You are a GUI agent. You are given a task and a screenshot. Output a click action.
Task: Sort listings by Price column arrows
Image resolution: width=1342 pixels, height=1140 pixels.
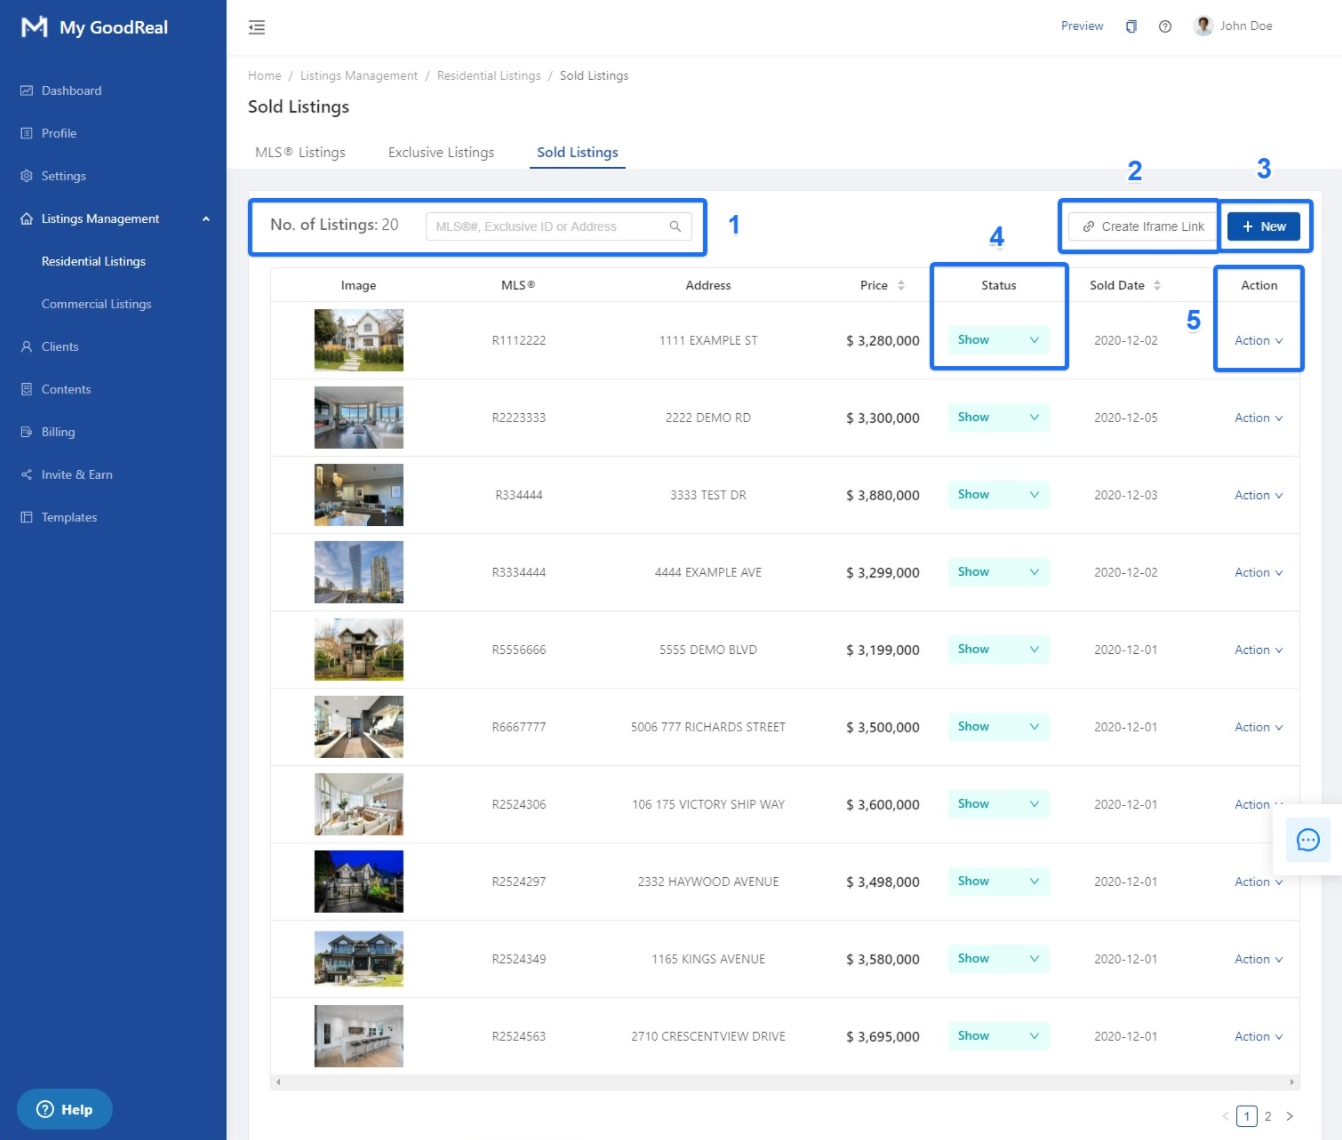click(x=901, y=285)
